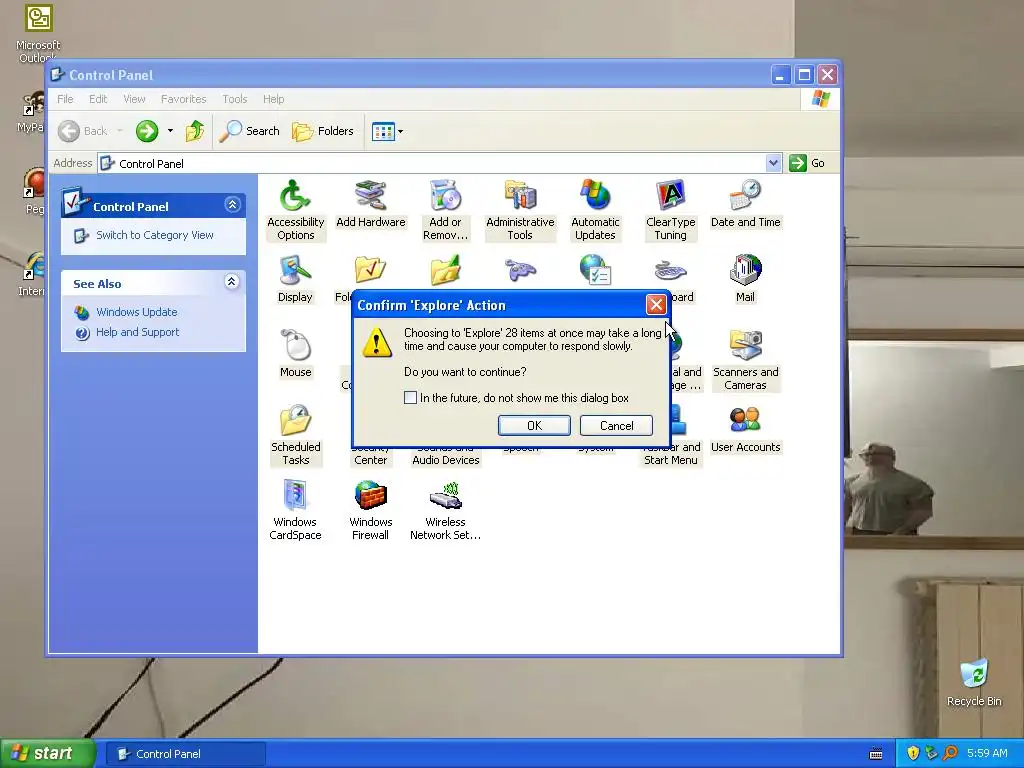1024x768 pixels.
Task: Open the Edit menu
Action: click(98, 99)
